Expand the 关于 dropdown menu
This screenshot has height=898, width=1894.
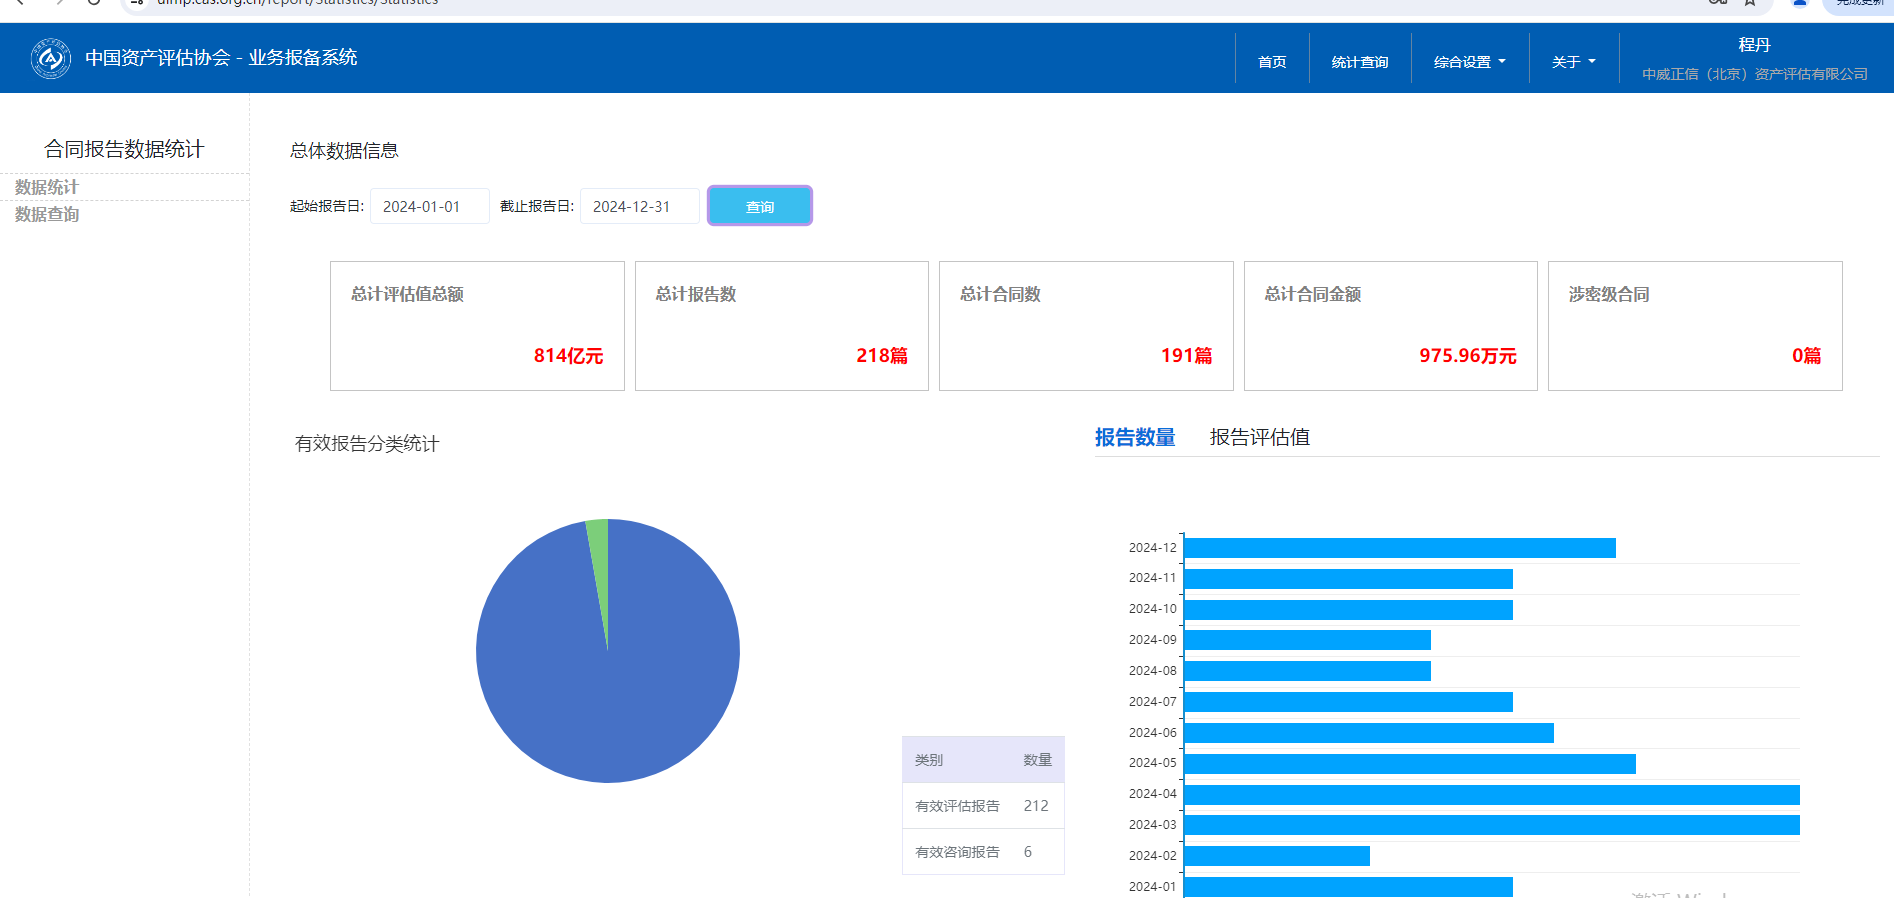pos(1573,62)
